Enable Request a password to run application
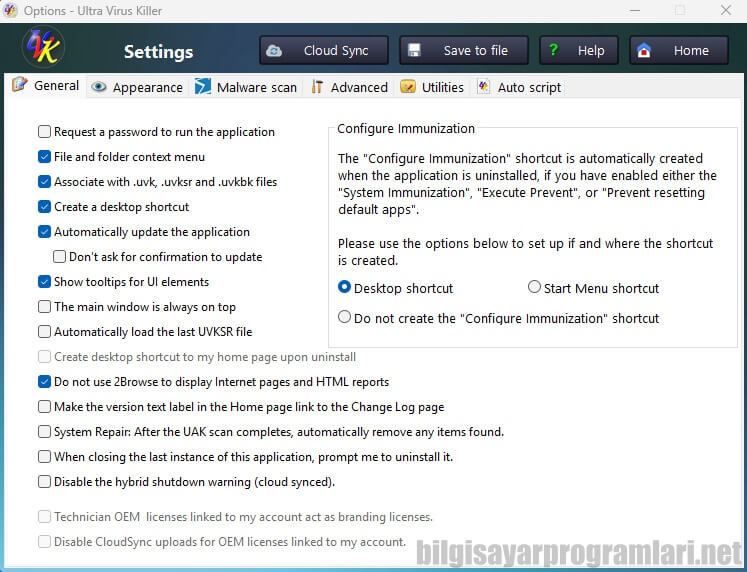The image size is (747, 572). (44, 131)
